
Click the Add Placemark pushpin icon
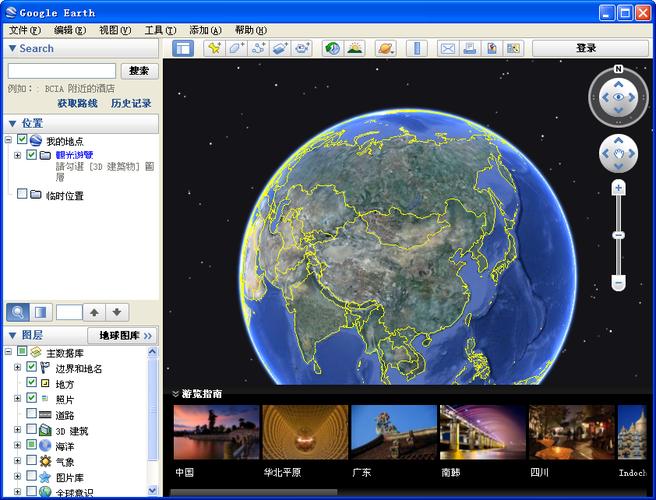[214, 48]
